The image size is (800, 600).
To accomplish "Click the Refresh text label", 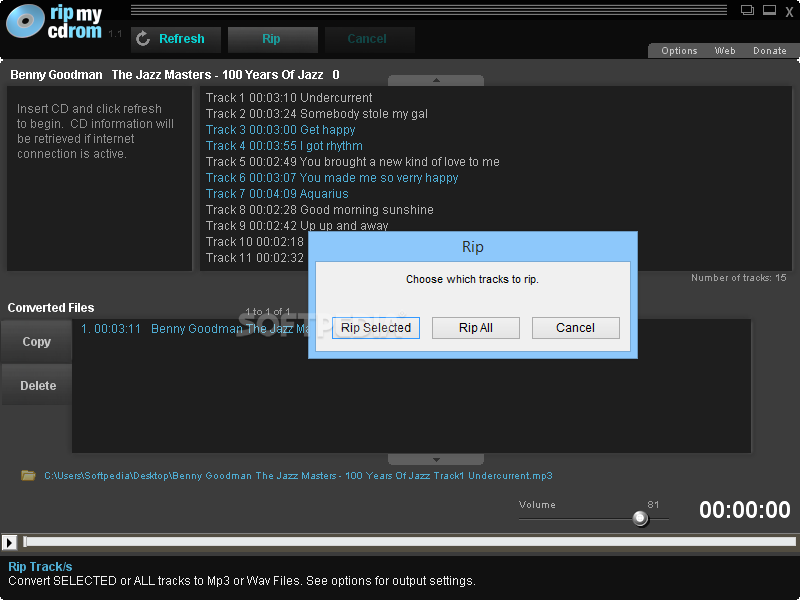I will (x=182, y=39).
